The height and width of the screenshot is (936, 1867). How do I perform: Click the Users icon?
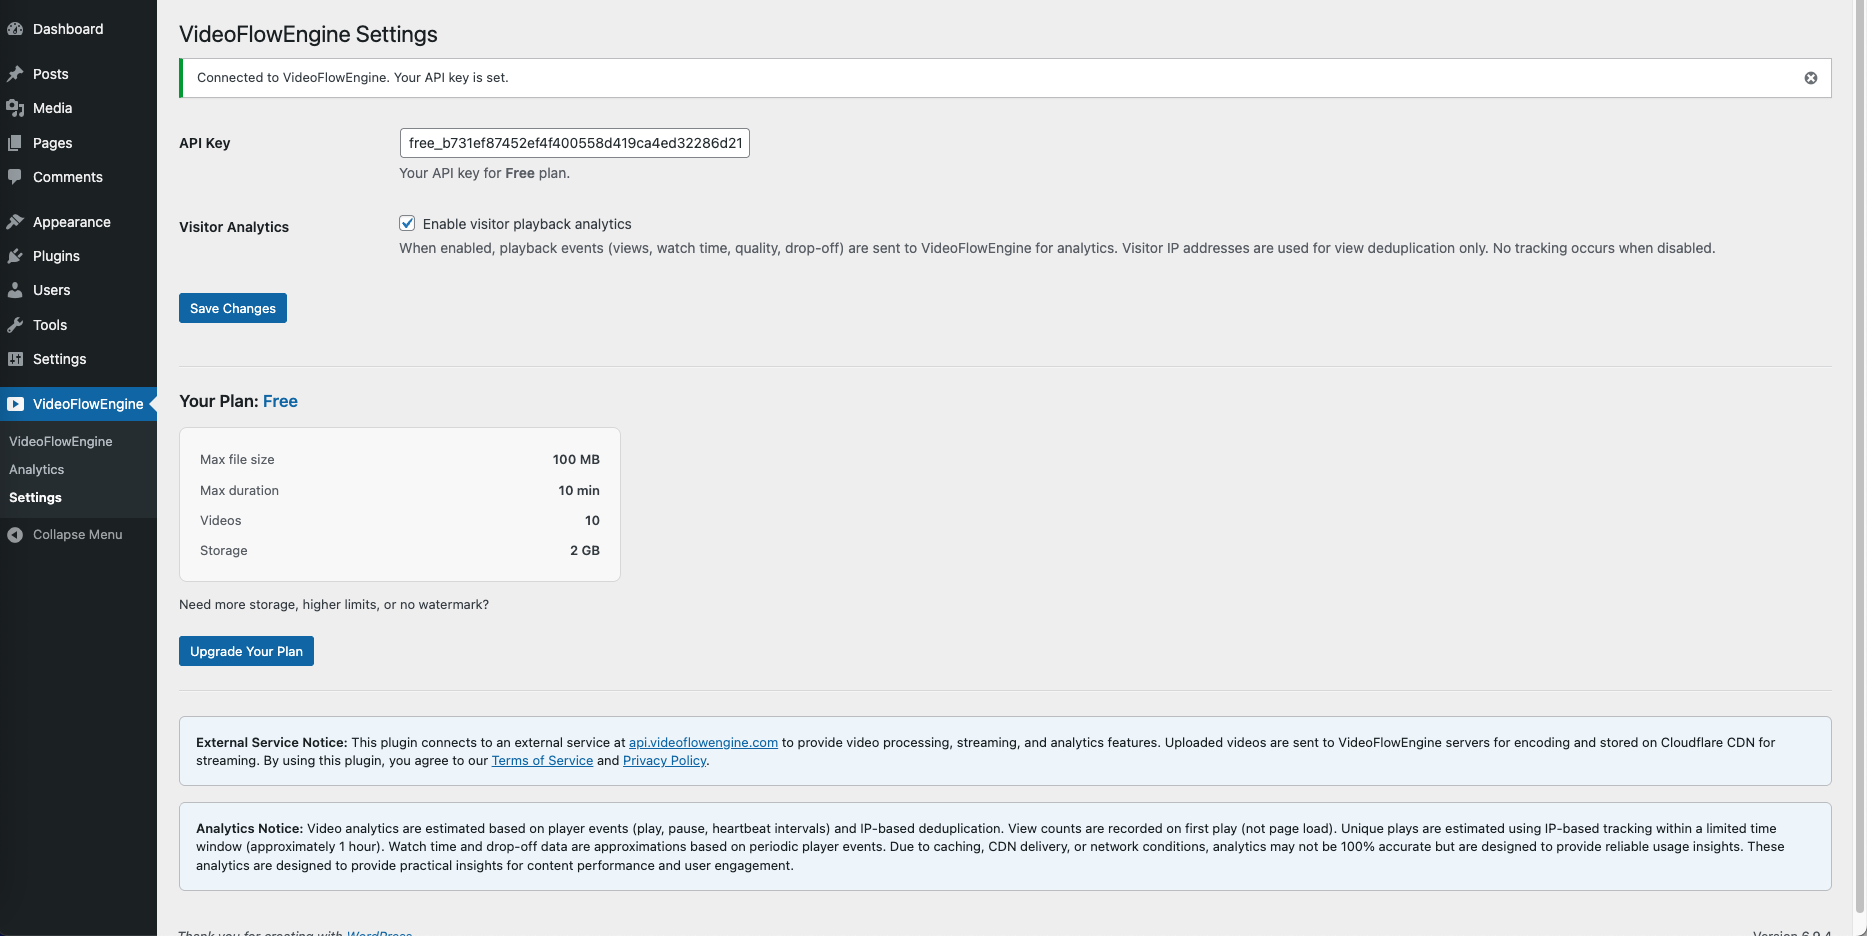click(x=16, y=290)
